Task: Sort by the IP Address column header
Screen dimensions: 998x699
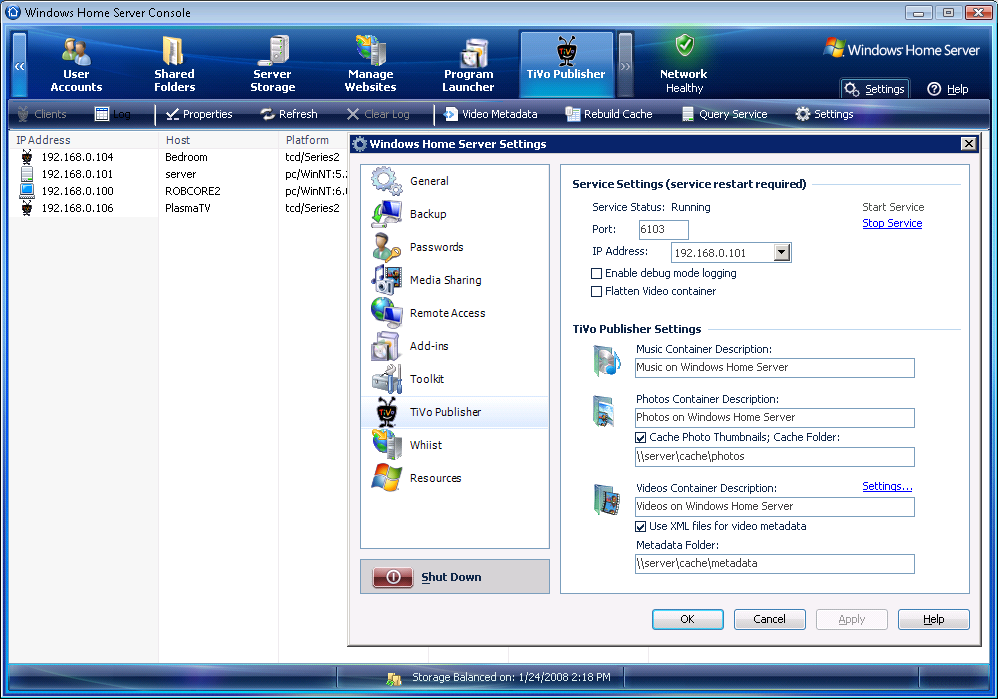Action: [83, 140]
